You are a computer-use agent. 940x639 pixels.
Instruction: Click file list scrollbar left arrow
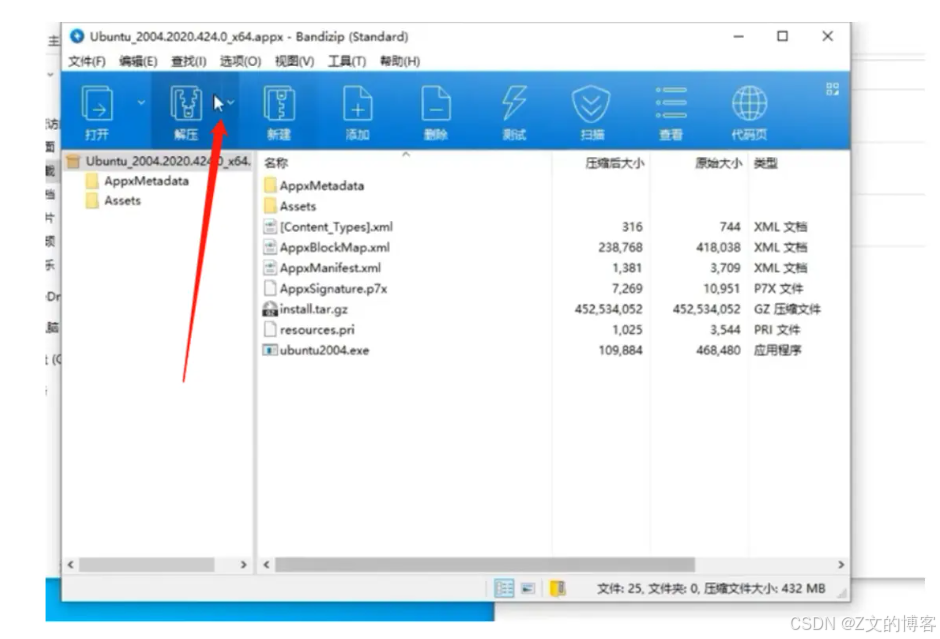coord(266,565)
